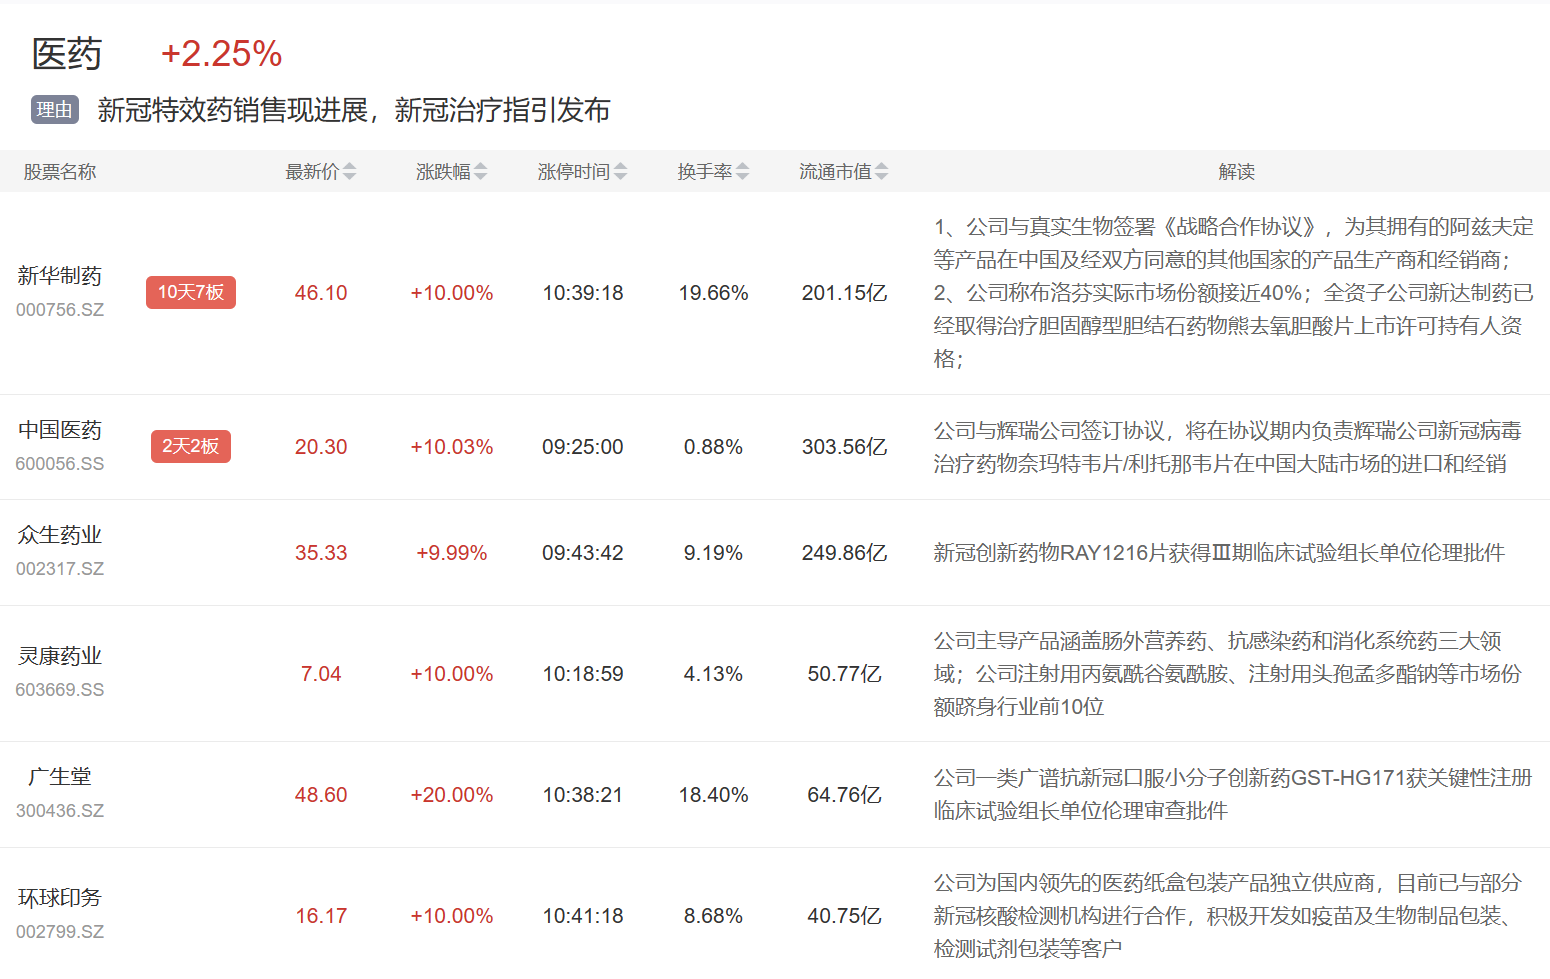
Task: Click limit-up time 09:43:42
Action: click(x=583, y=553)
